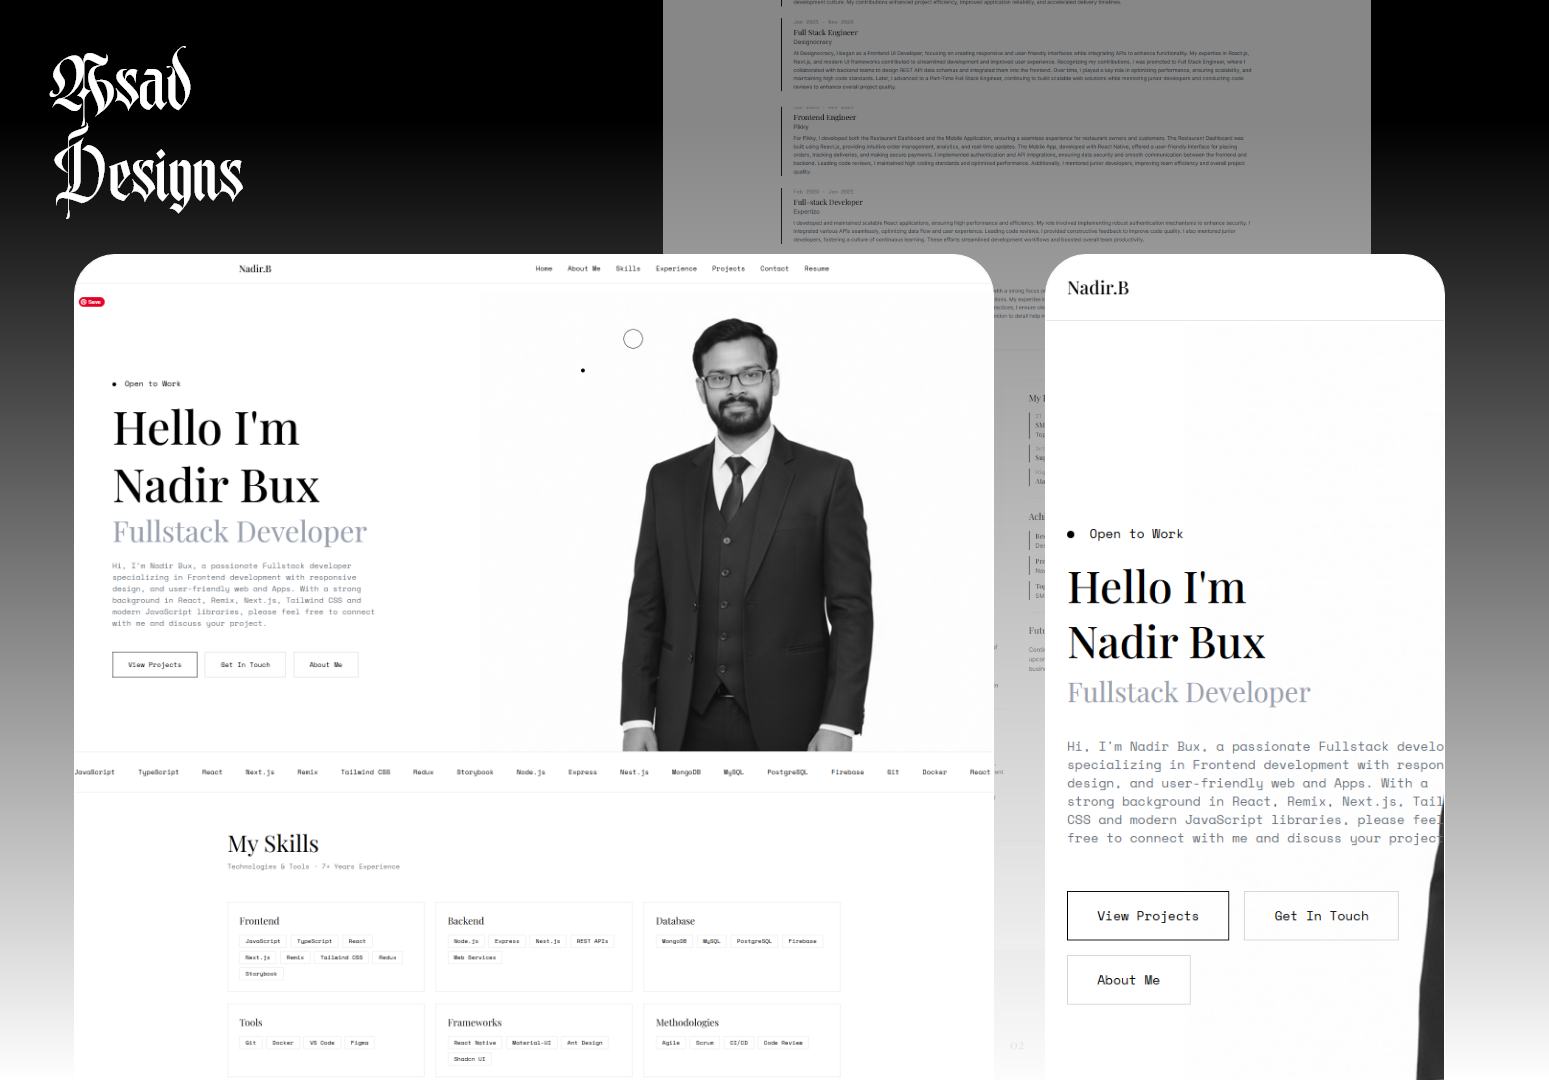Click the "Open to Work" status dot indicator
Screen dimensions: 1549x1080
pyautogui.click(x=115, y=383)
